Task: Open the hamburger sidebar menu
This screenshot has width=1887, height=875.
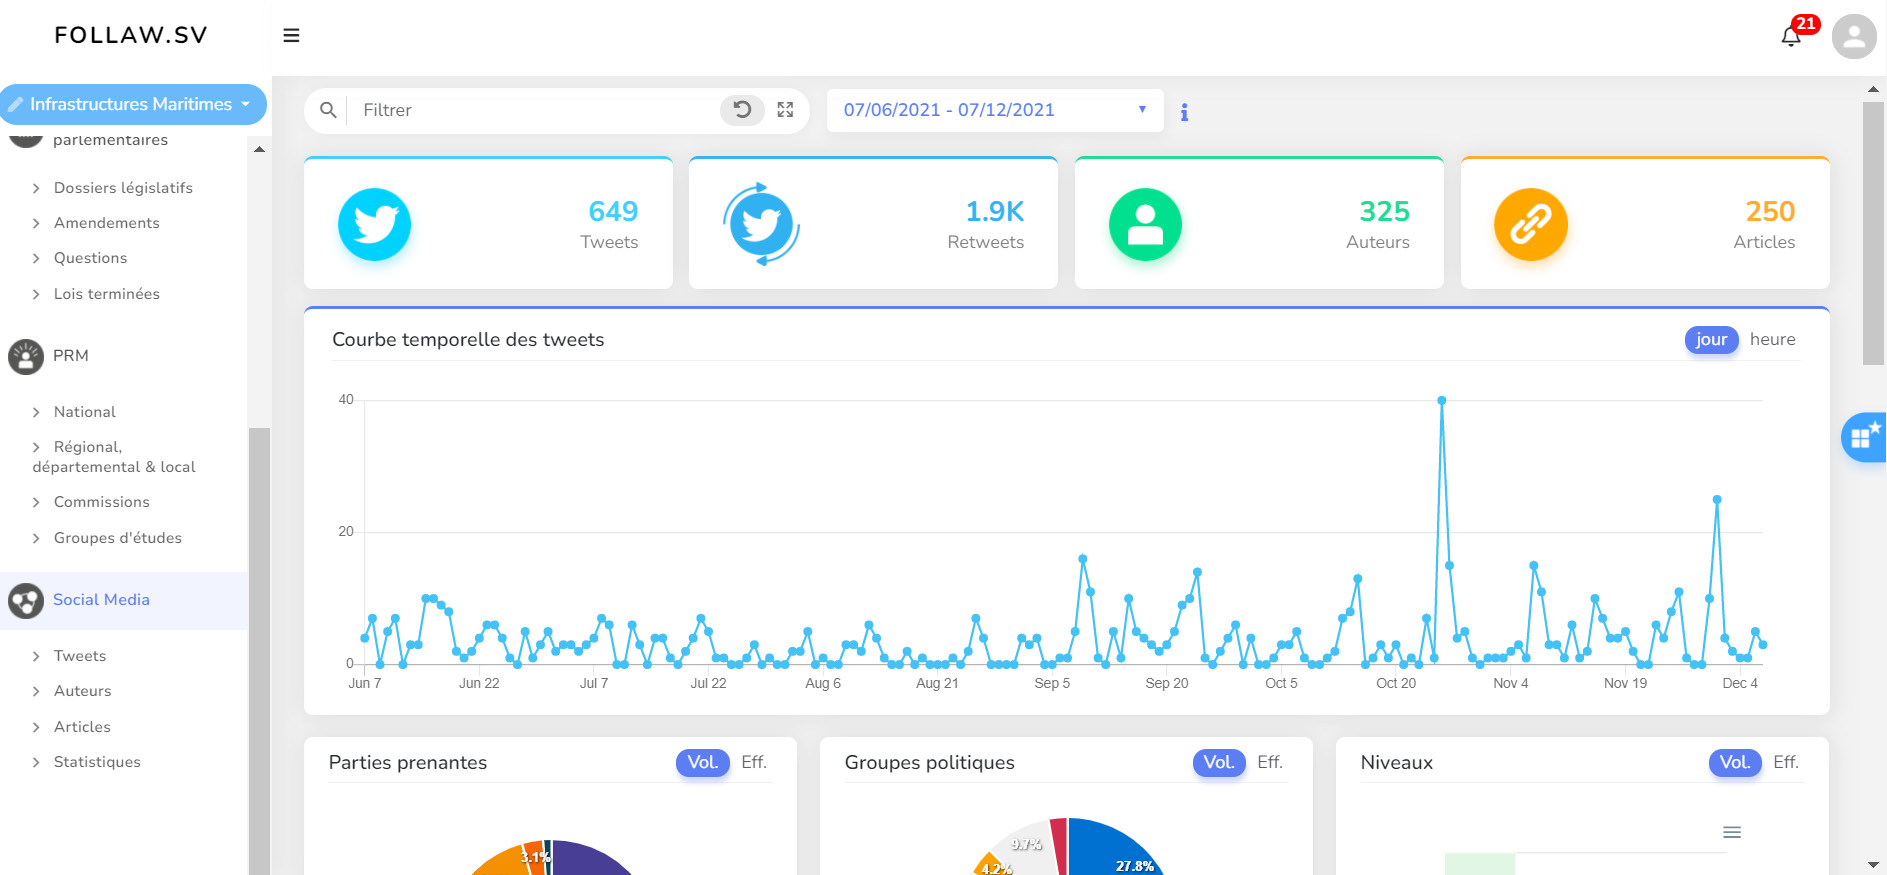Action: point(291,36)
